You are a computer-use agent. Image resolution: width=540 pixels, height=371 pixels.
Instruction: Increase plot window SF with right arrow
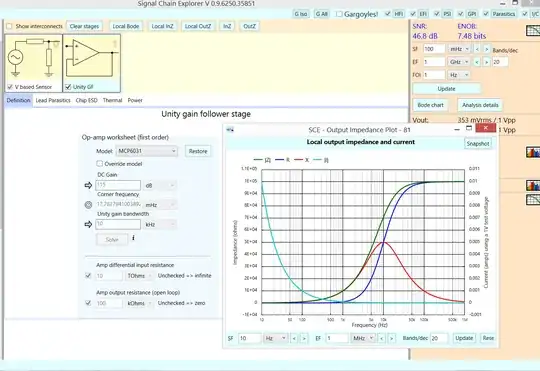coord(304,338)
